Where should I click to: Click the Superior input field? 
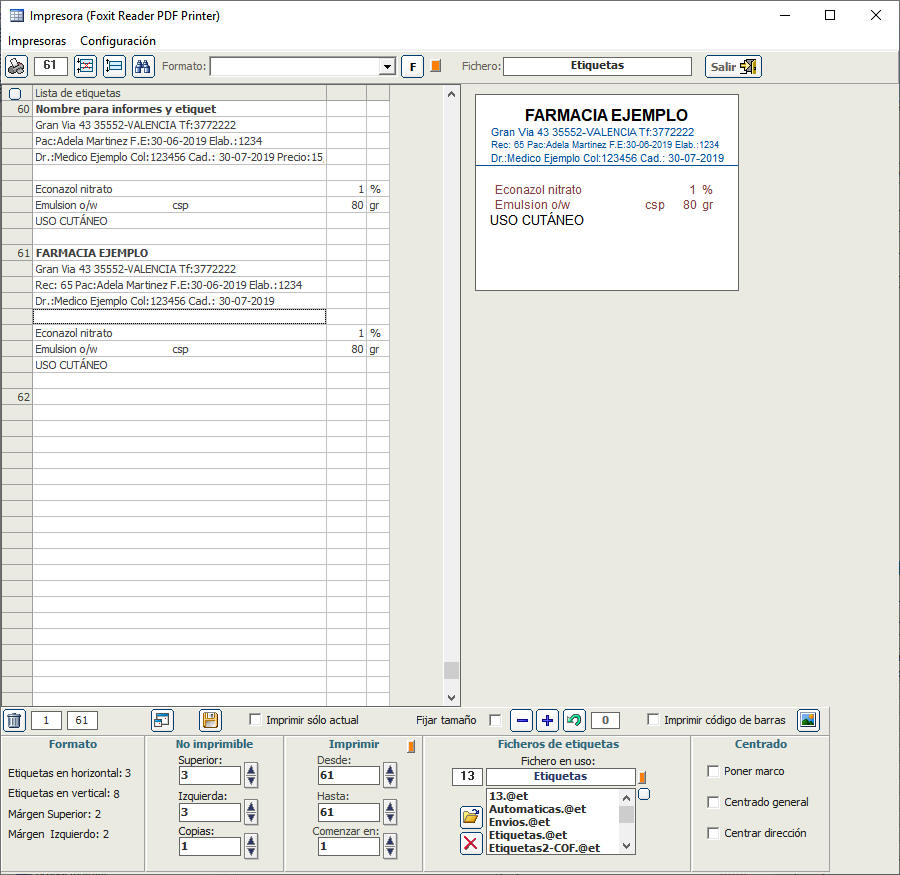(210, 775)
